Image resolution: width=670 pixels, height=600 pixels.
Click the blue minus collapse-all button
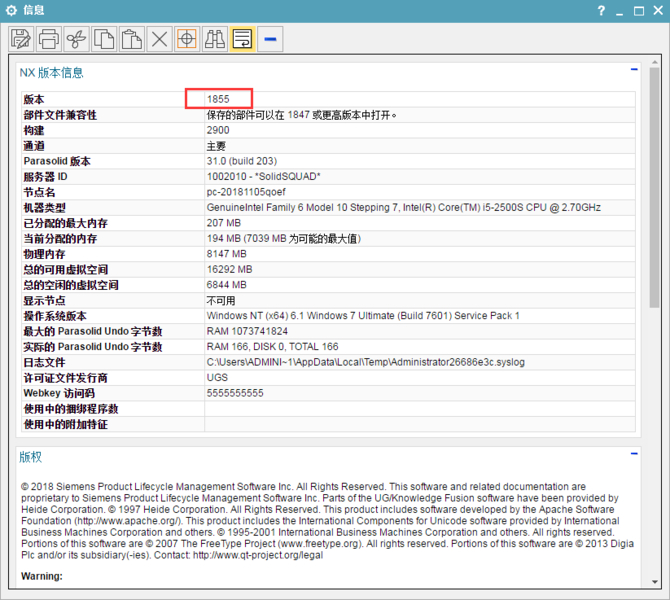coord(270,39)
